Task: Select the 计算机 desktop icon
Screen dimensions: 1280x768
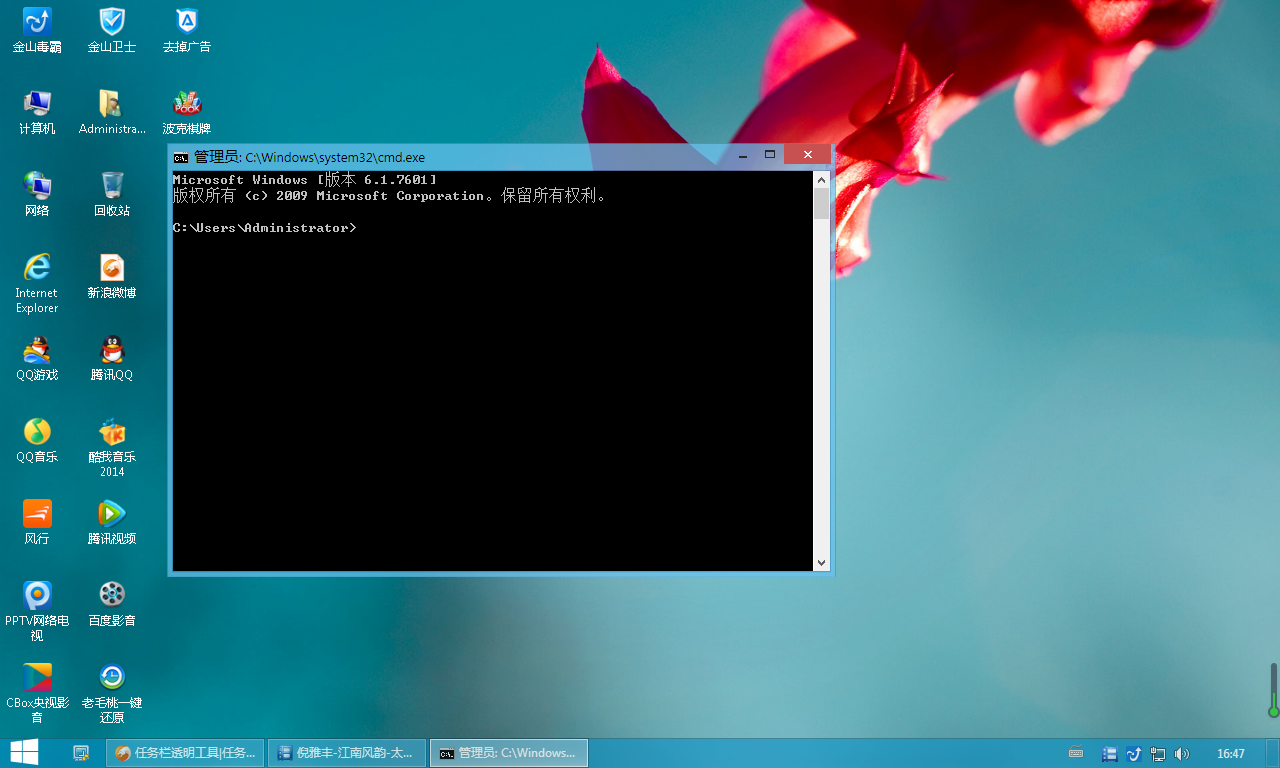Action: (37, 112)
